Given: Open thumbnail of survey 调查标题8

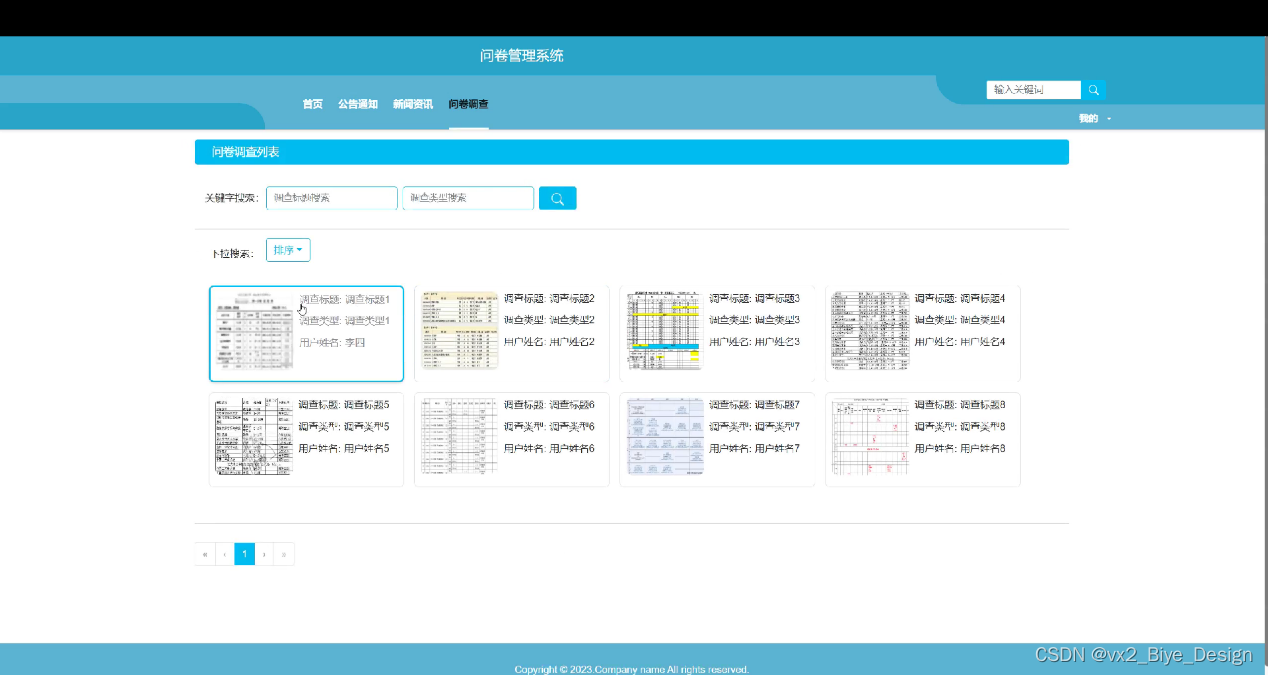Looking at the screenshot, I should click(x=870, y=436).
